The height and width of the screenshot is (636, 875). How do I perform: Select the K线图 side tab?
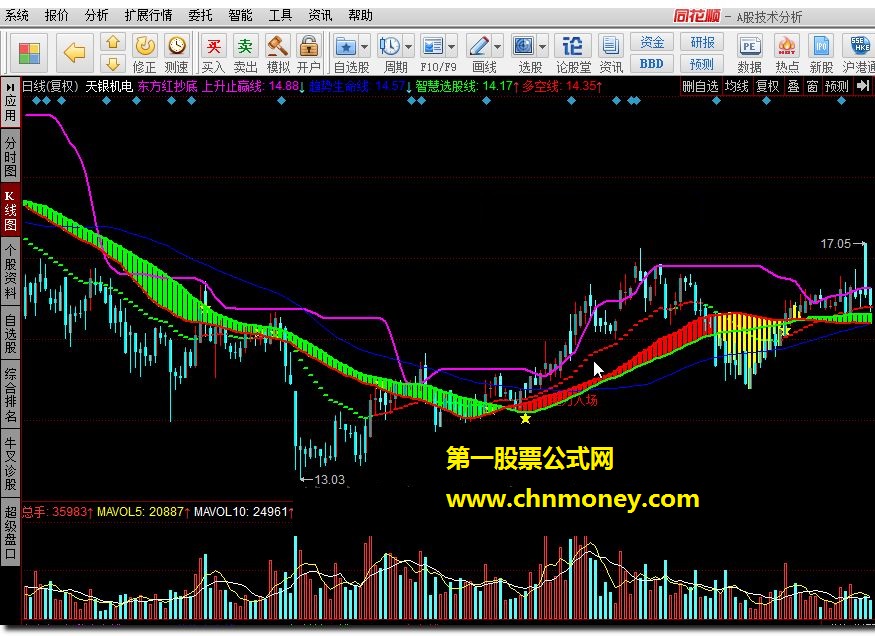pyautogui.click(x=10, y=210)
